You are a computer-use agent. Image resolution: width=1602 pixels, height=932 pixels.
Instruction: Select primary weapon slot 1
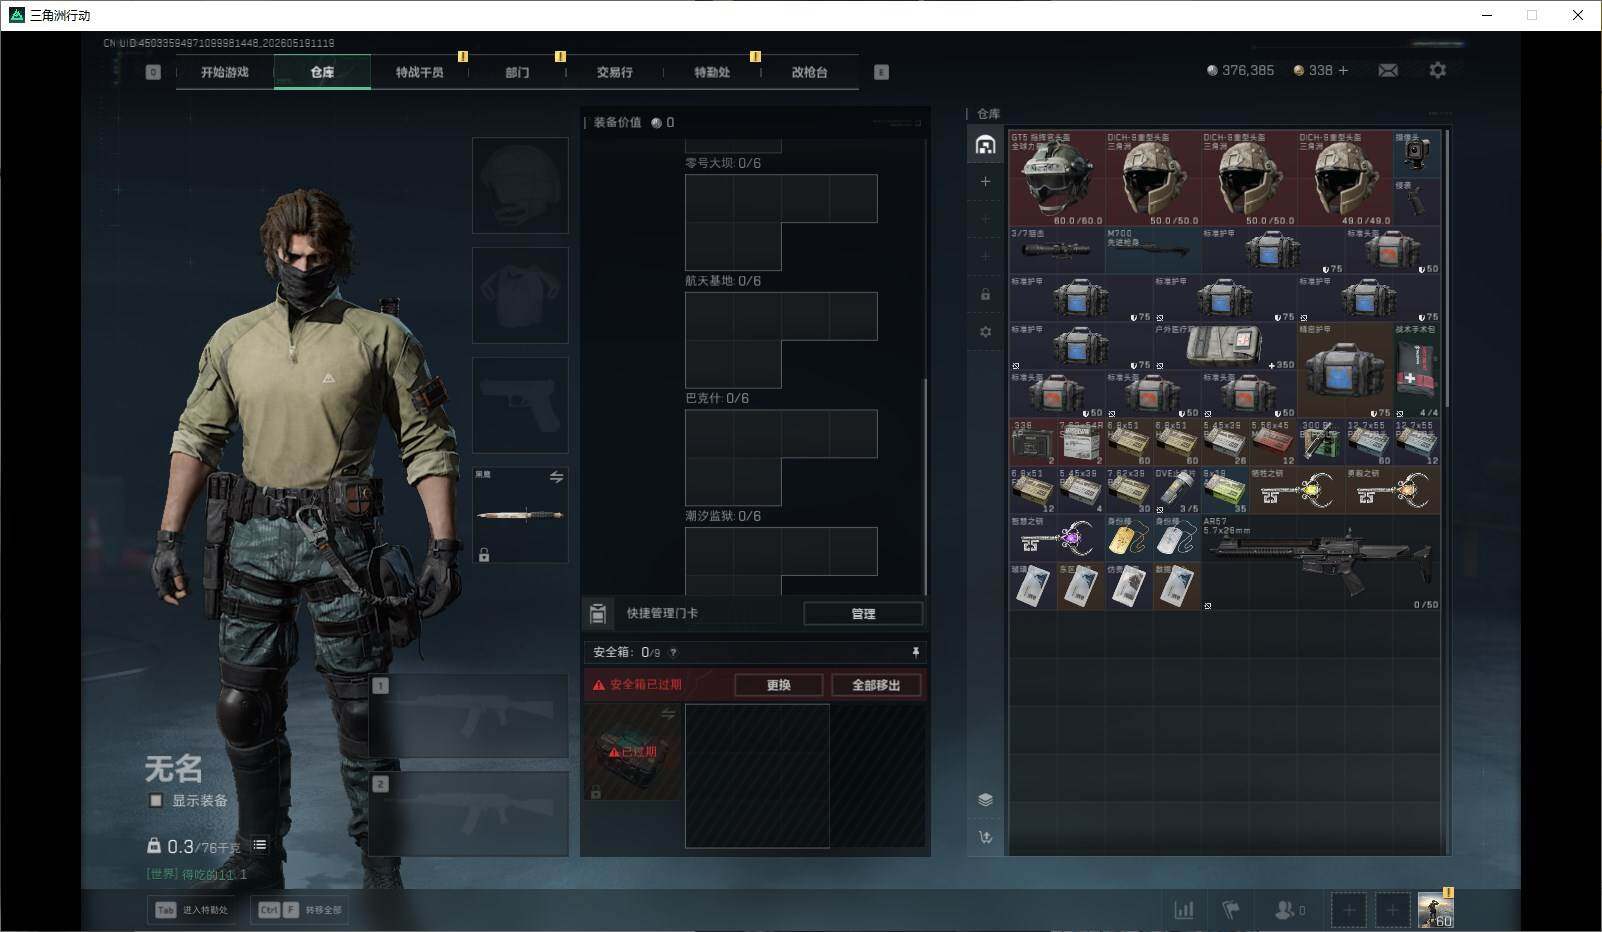point(469,715)
